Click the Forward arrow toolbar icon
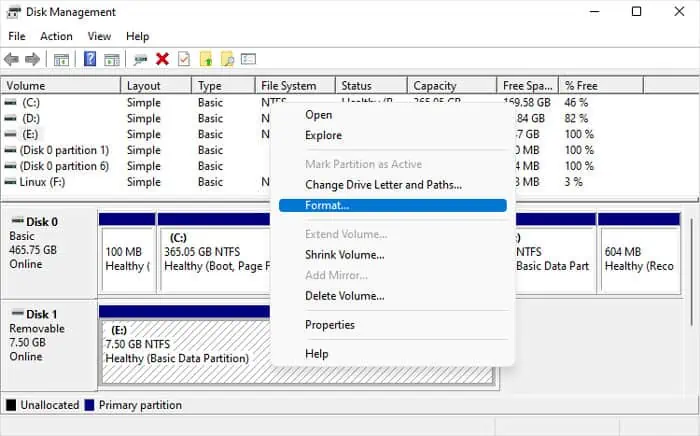 click(x=32, y=60)
